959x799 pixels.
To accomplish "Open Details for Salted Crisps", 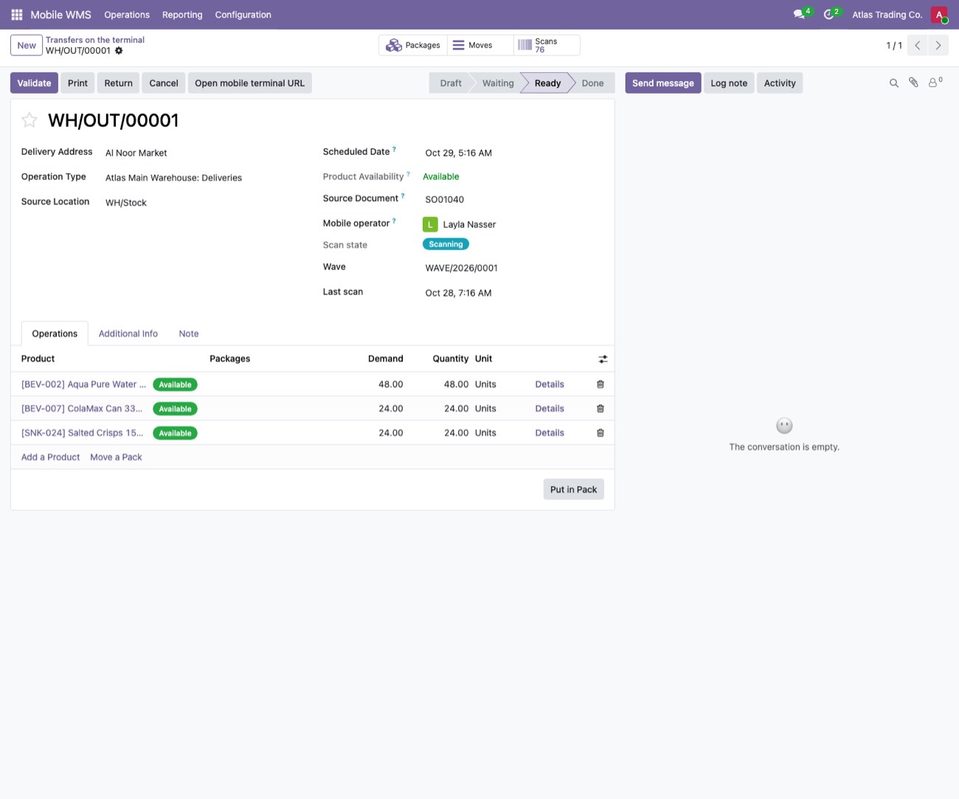I will 549,433.
